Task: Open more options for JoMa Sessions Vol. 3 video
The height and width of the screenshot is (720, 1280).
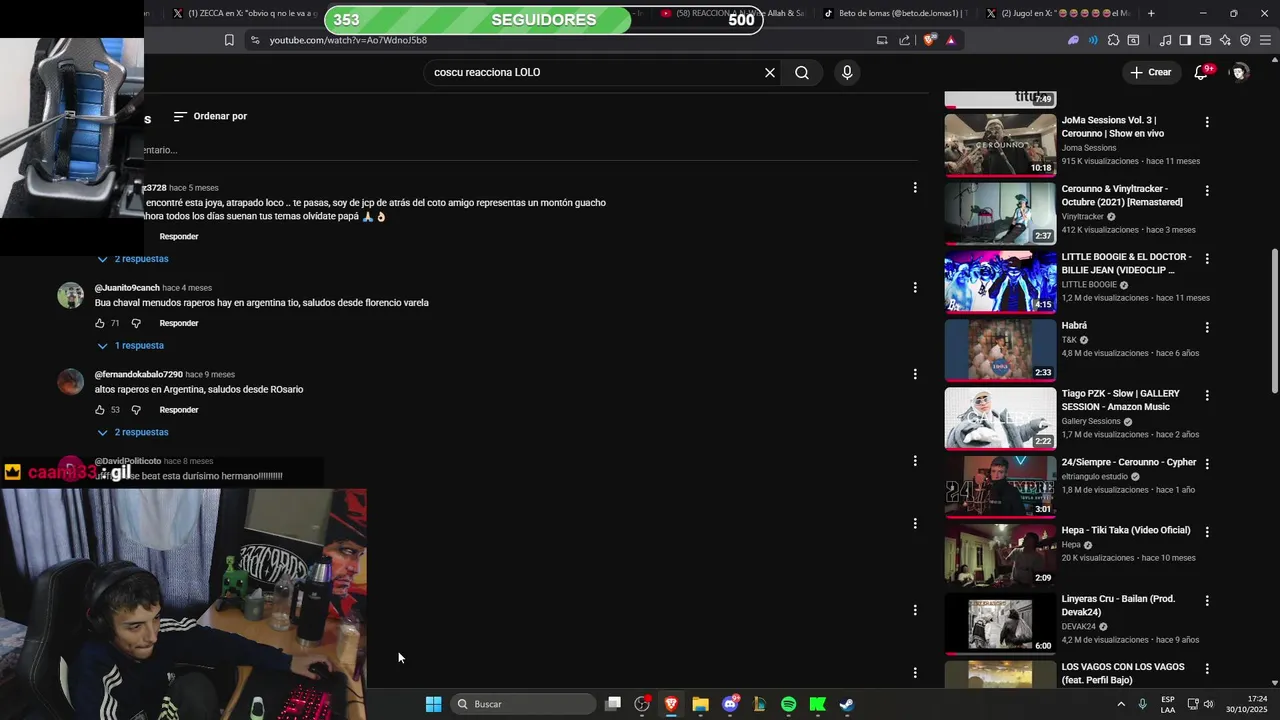Action: pyautogui.click(x=1207, y=122)
